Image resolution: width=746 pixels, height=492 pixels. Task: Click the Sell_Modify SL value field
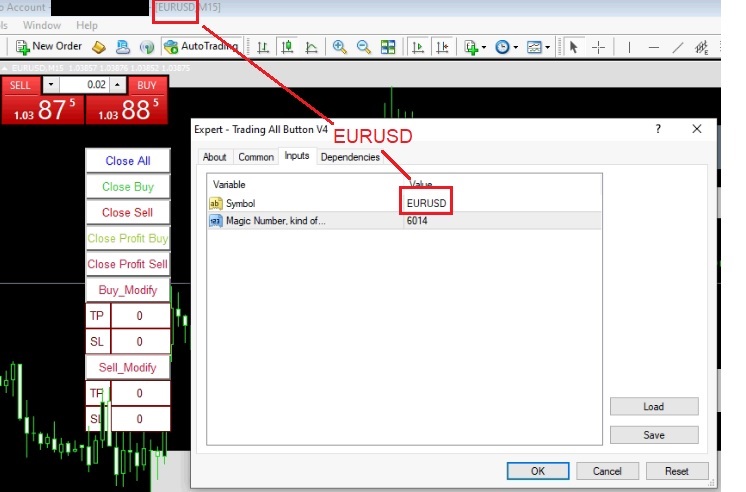point(140,419)
